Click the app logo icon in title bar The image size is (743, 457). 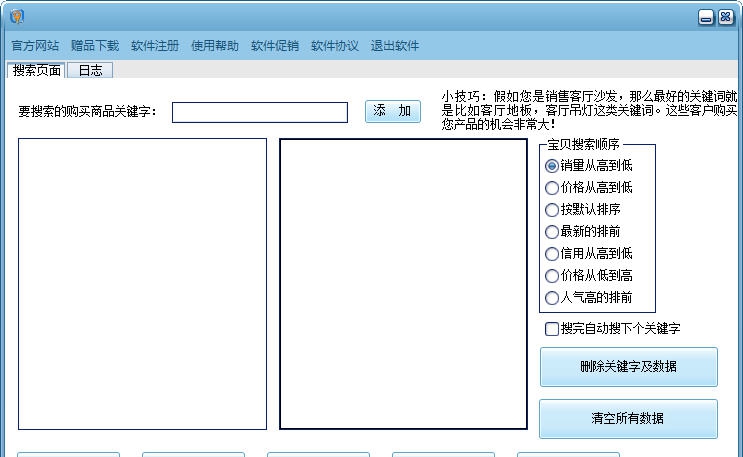coord(17,17)
